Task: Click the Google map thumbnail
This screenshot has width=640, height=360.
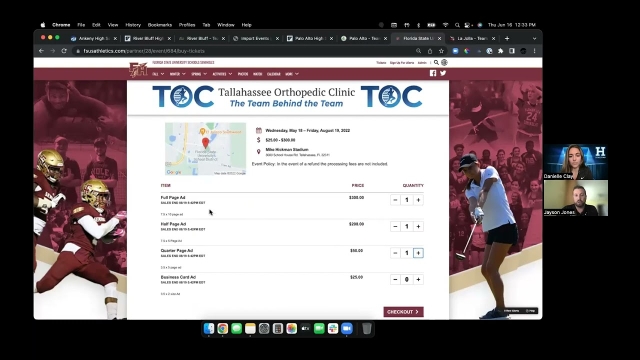Action: [x=205, y=149]
